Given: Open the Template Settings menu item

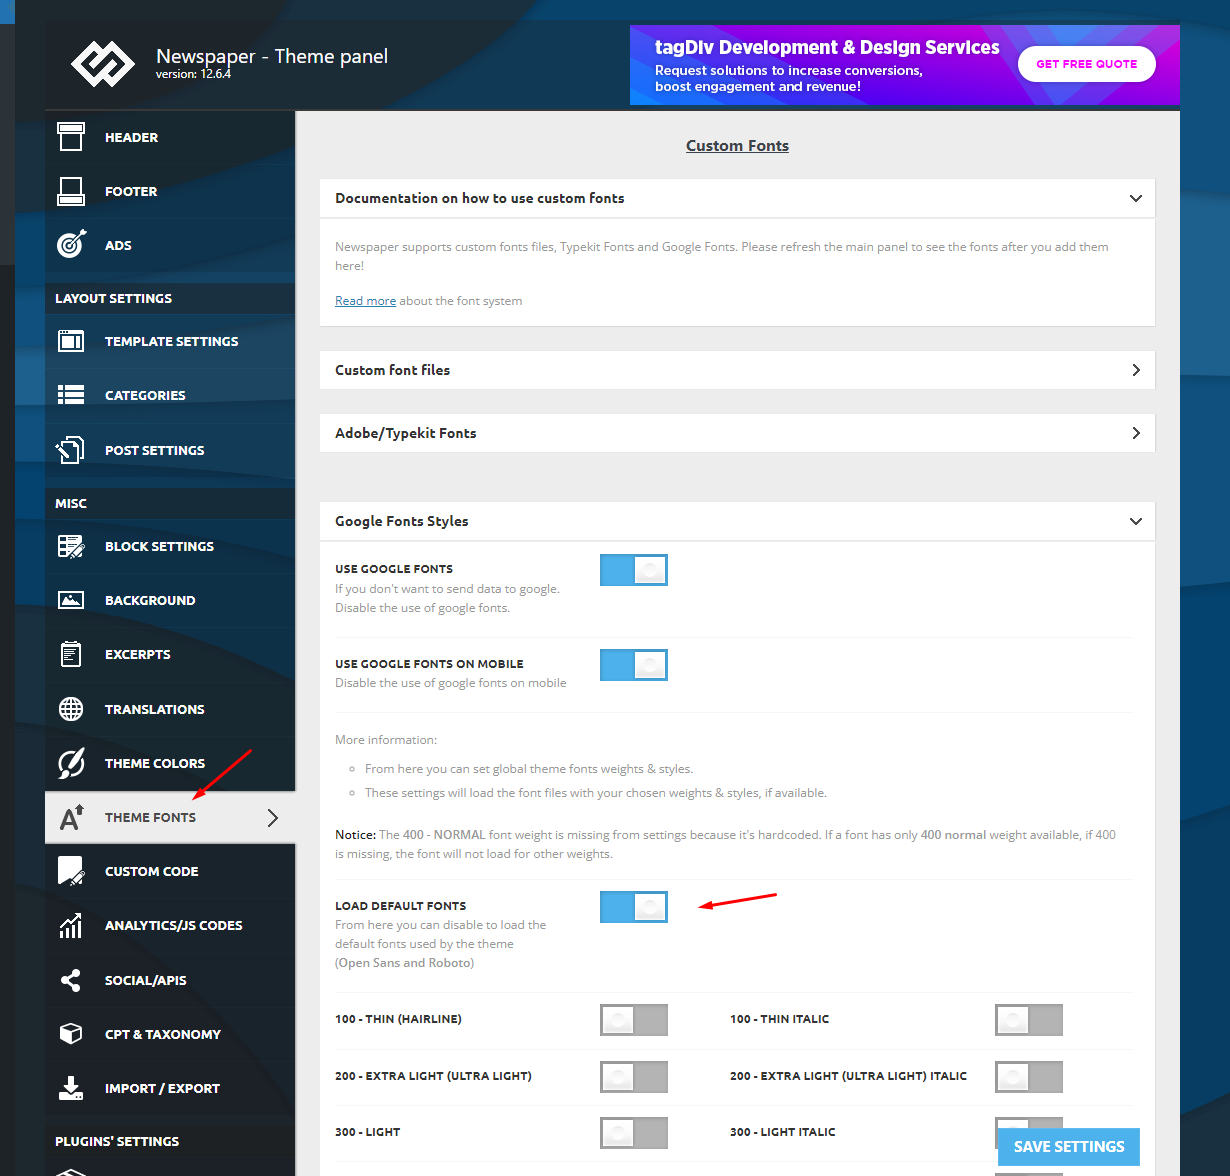Looking at the screenshot, I should [171, 341].
